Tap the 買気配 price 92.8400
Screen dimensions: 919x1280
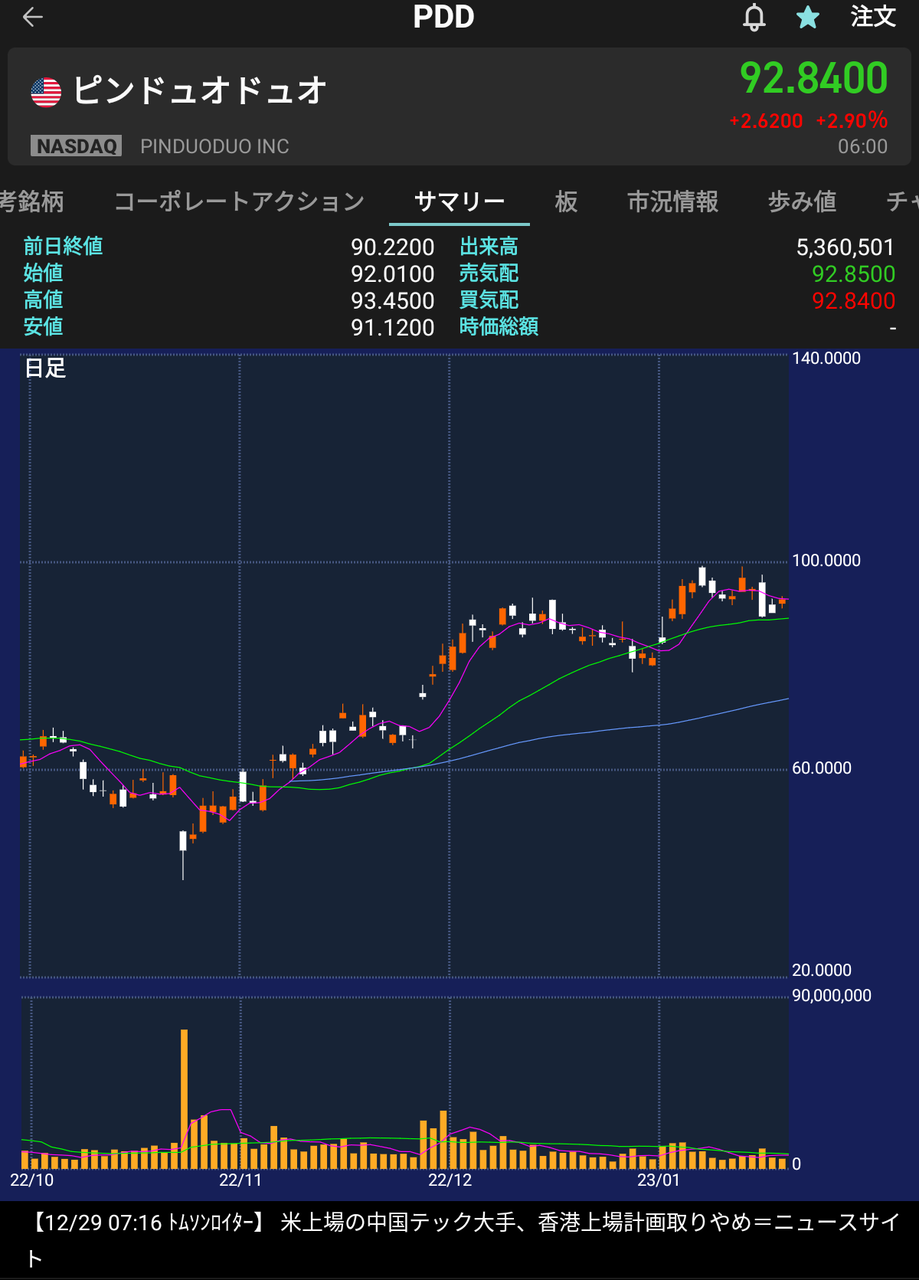(853, 300)
